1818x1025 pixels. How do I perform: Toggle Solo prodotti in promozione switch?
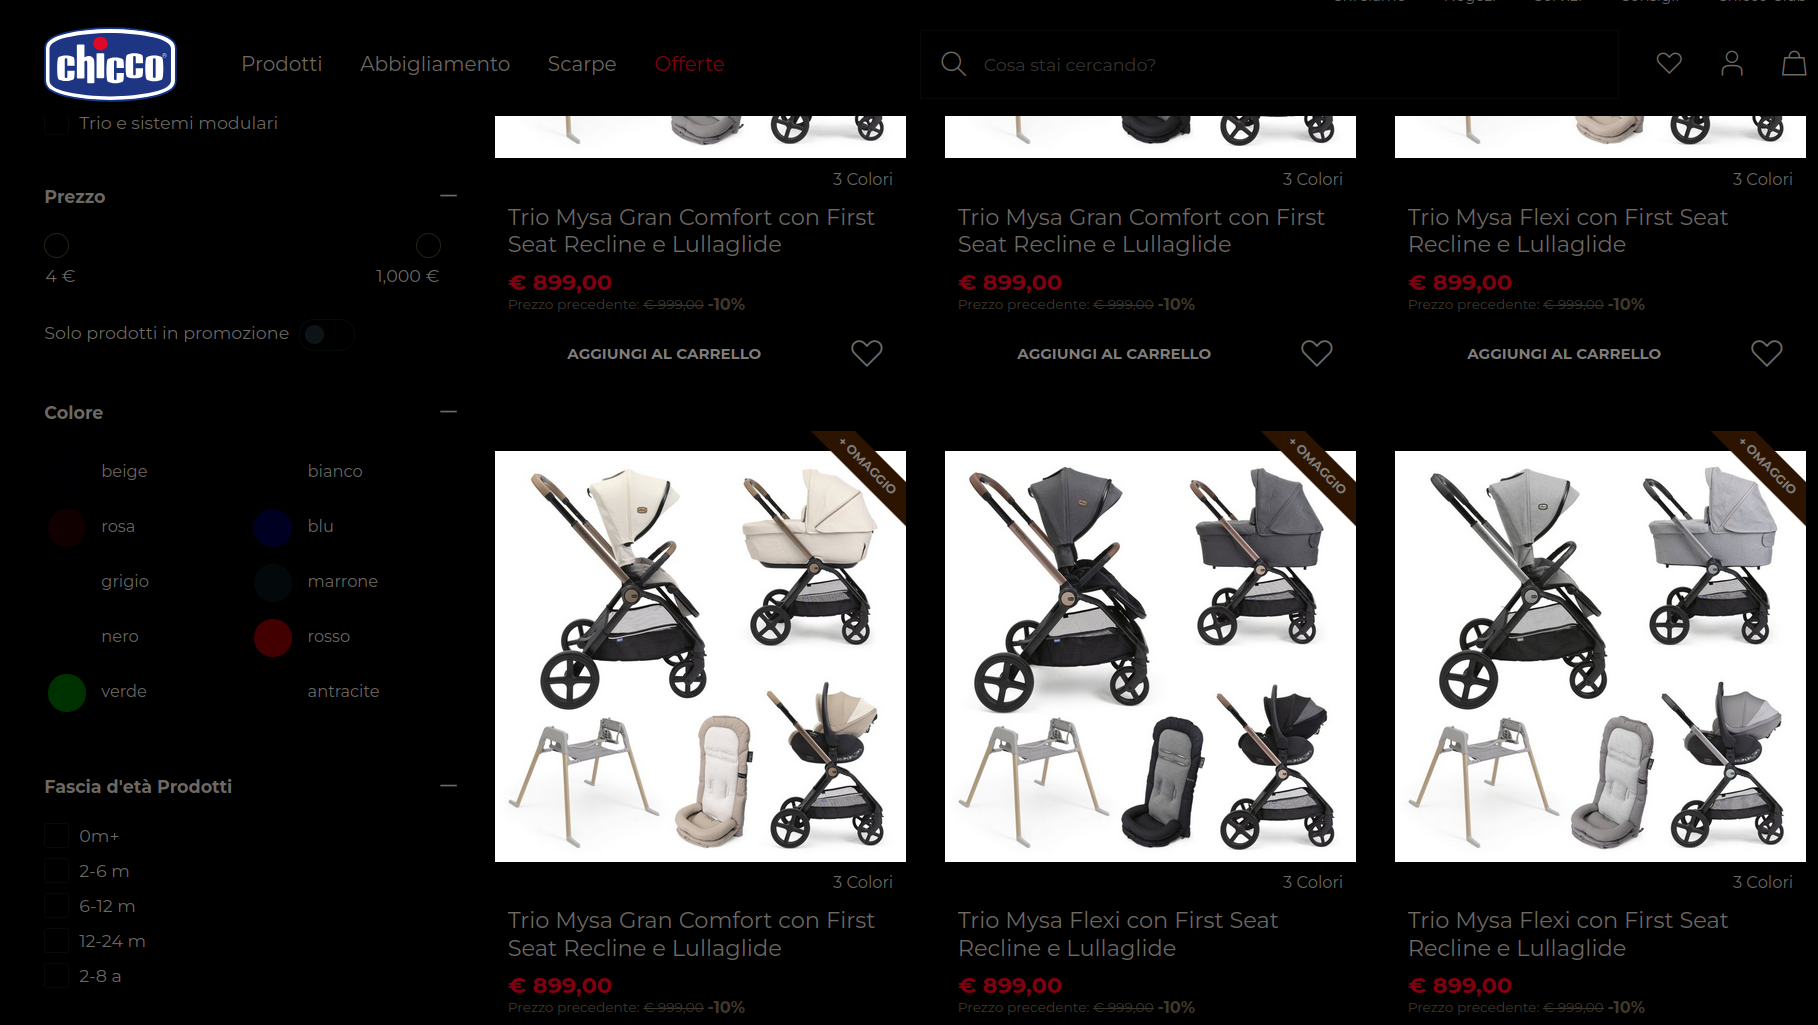coord(328,334)
